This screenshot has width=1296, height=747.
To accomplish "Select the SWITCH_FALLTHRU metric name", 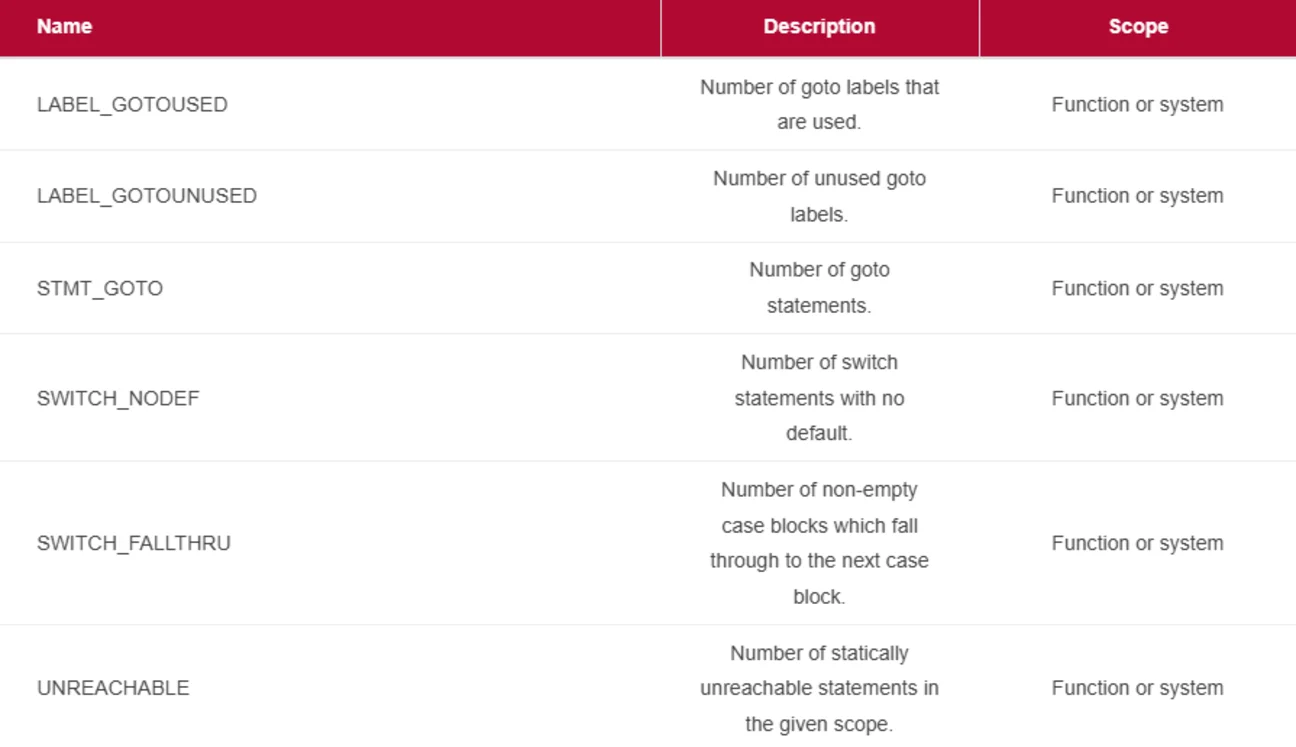I will coord(134,543).
